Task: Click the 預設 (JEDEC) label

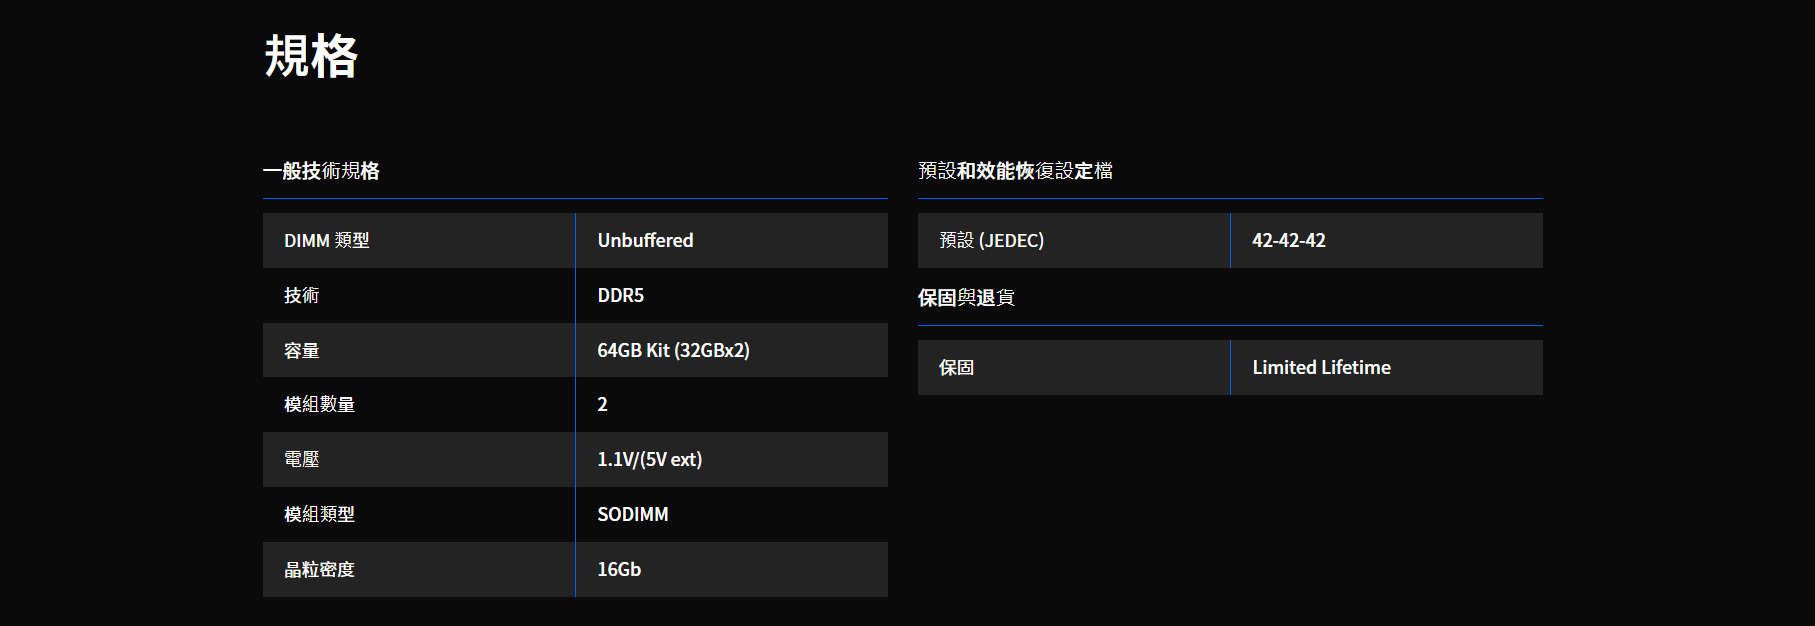Action: tap(991, 240)
